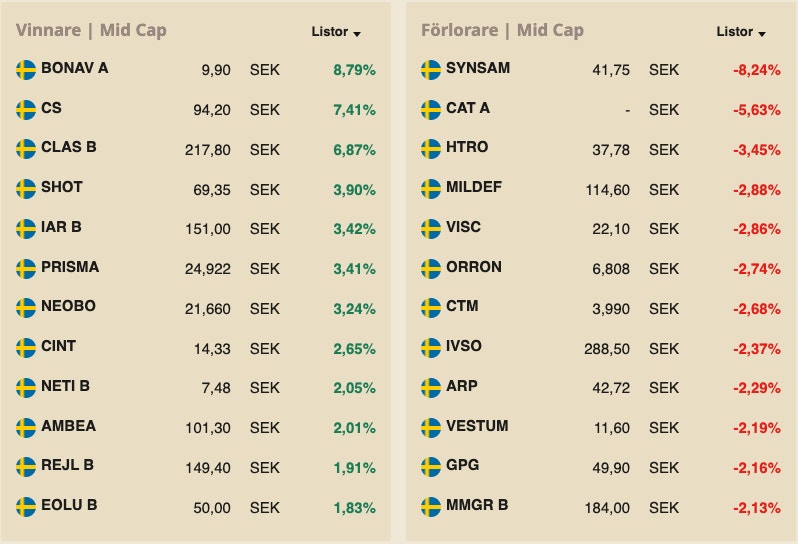Viewport: 798px width, 544px height.
Task: Click the flag icon beside SYNSAM
Action: 431,69
